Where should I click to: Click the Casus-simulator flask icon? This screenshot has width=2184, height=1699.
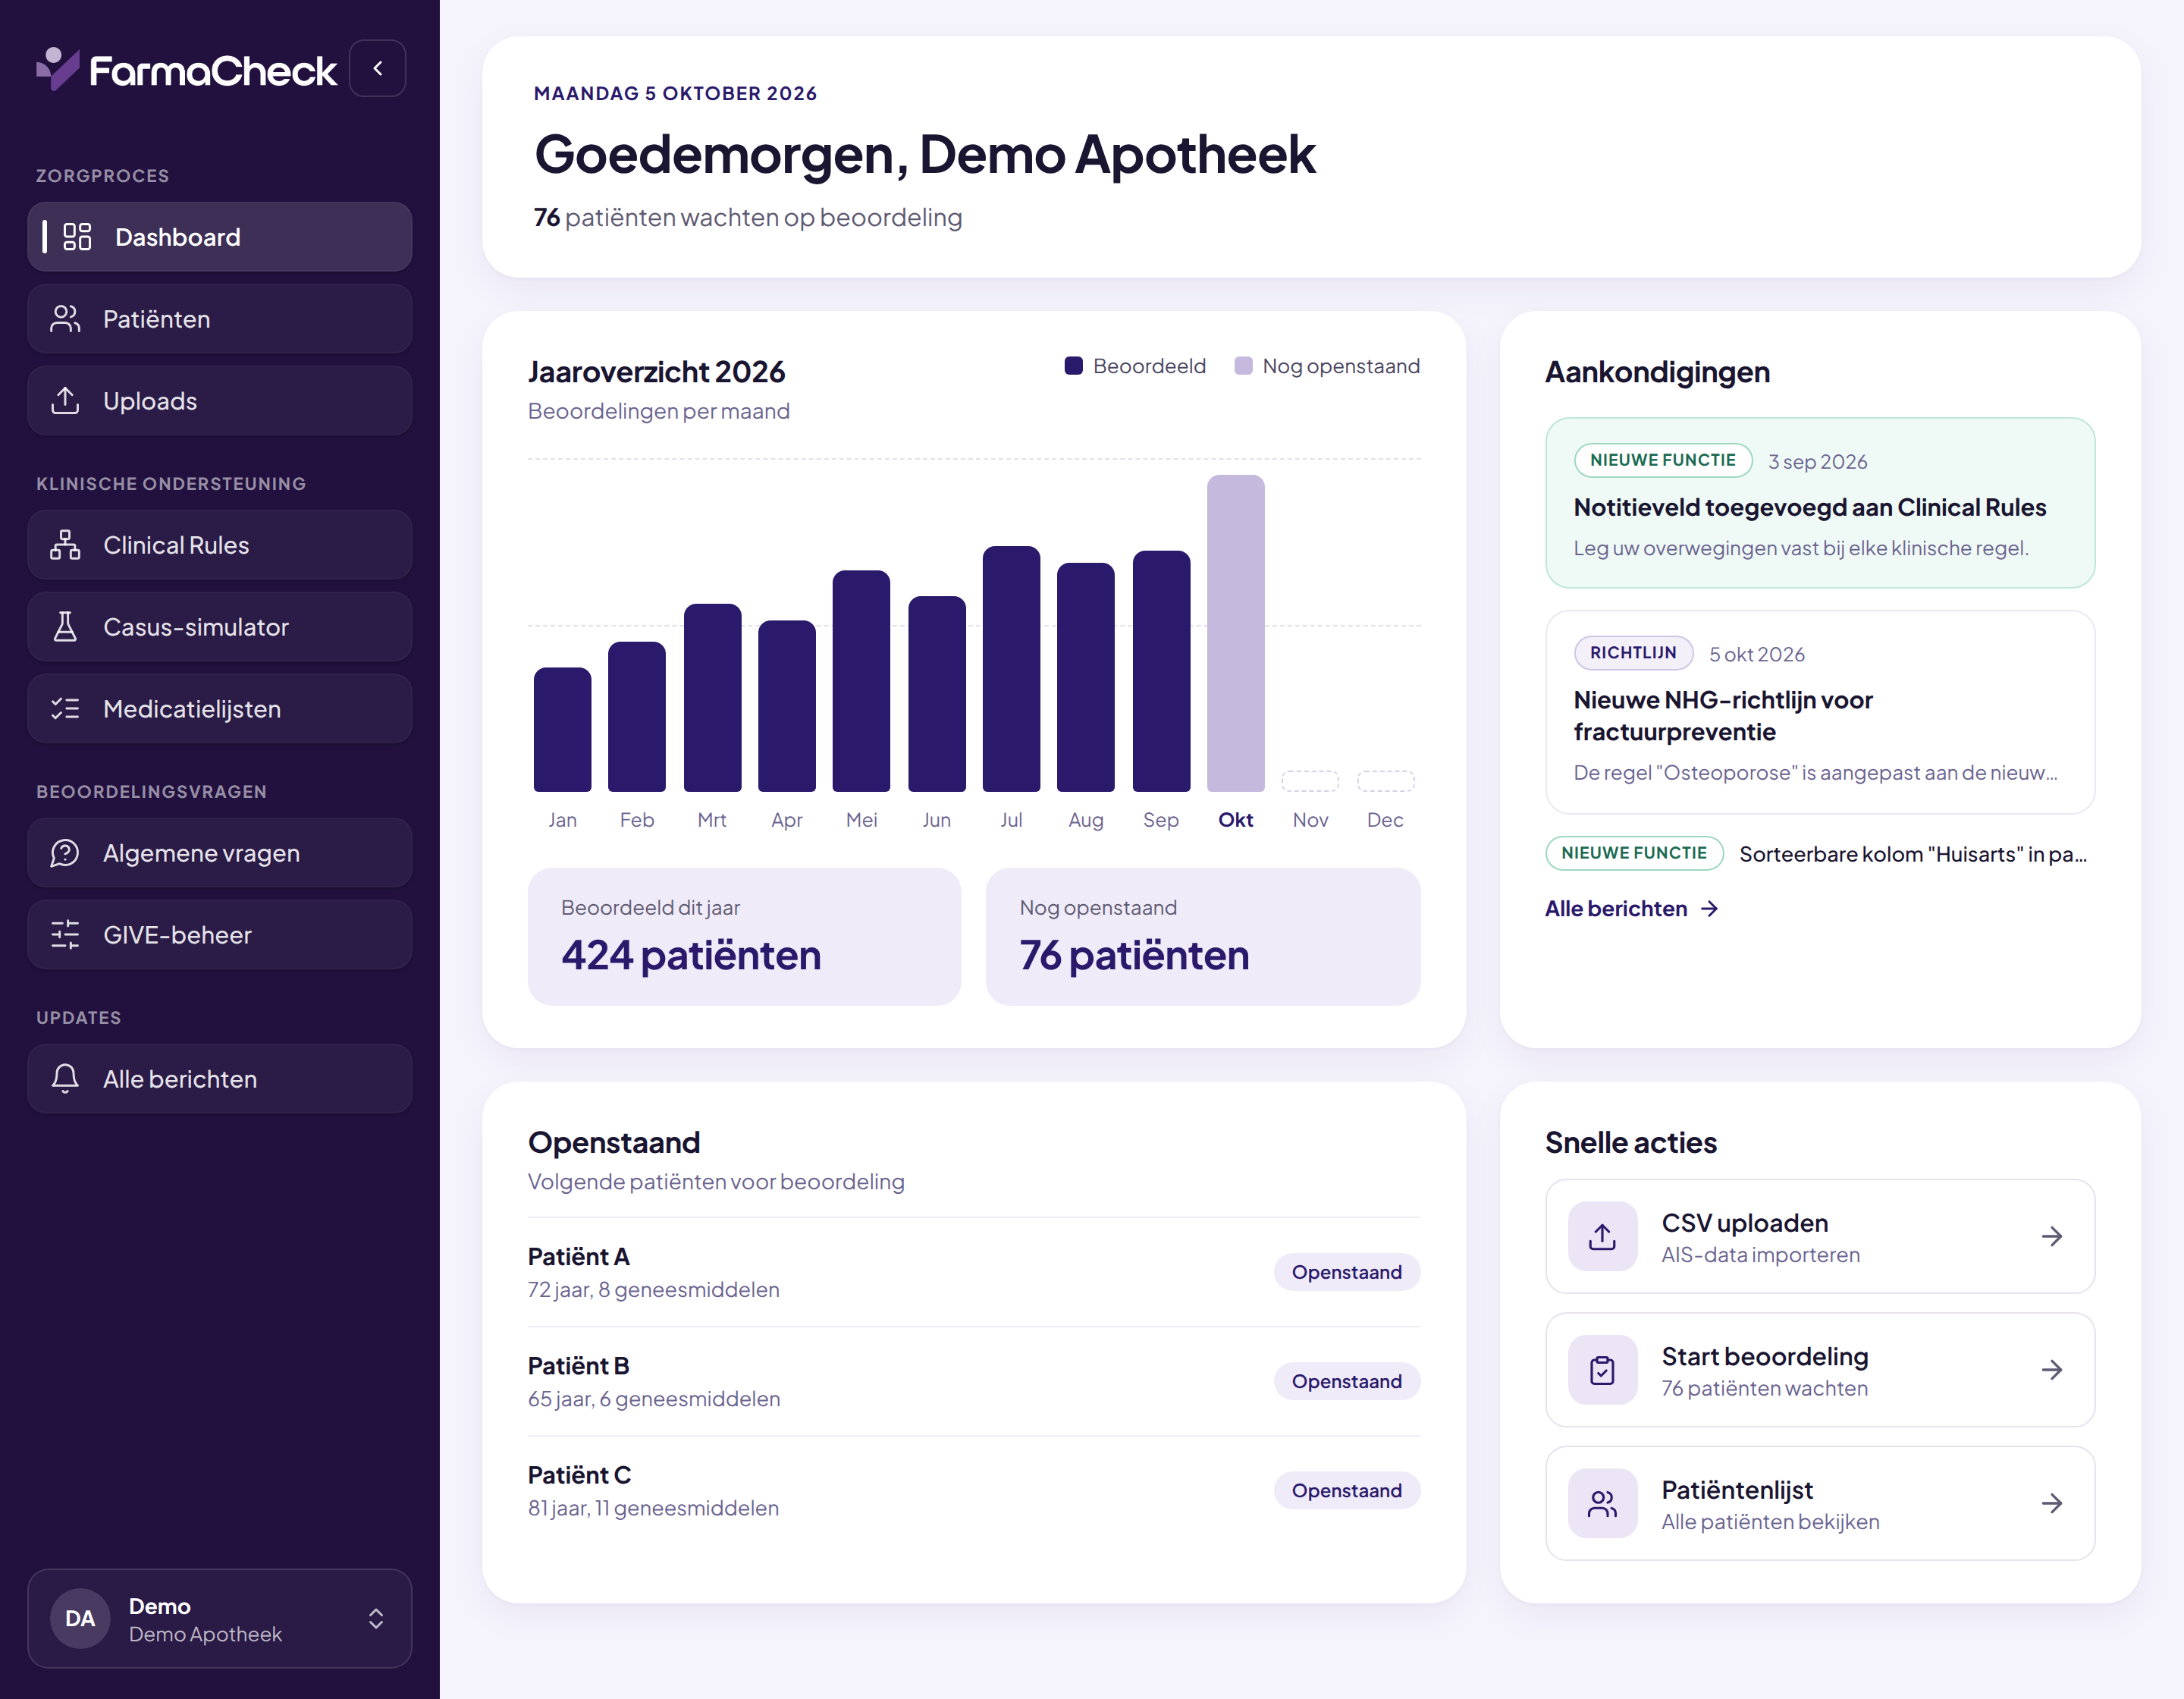65,627
